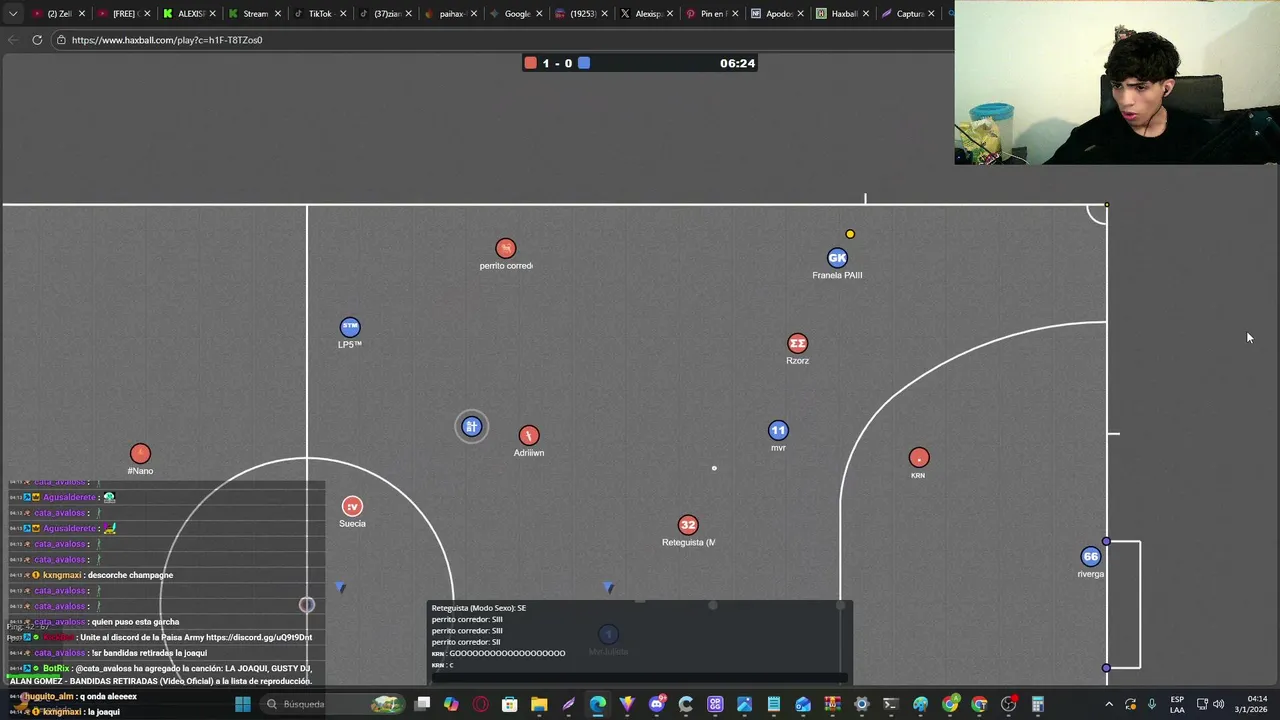Open the Windows Start menu
Viewport: 1280px width, 720px height.
(243, 704)
